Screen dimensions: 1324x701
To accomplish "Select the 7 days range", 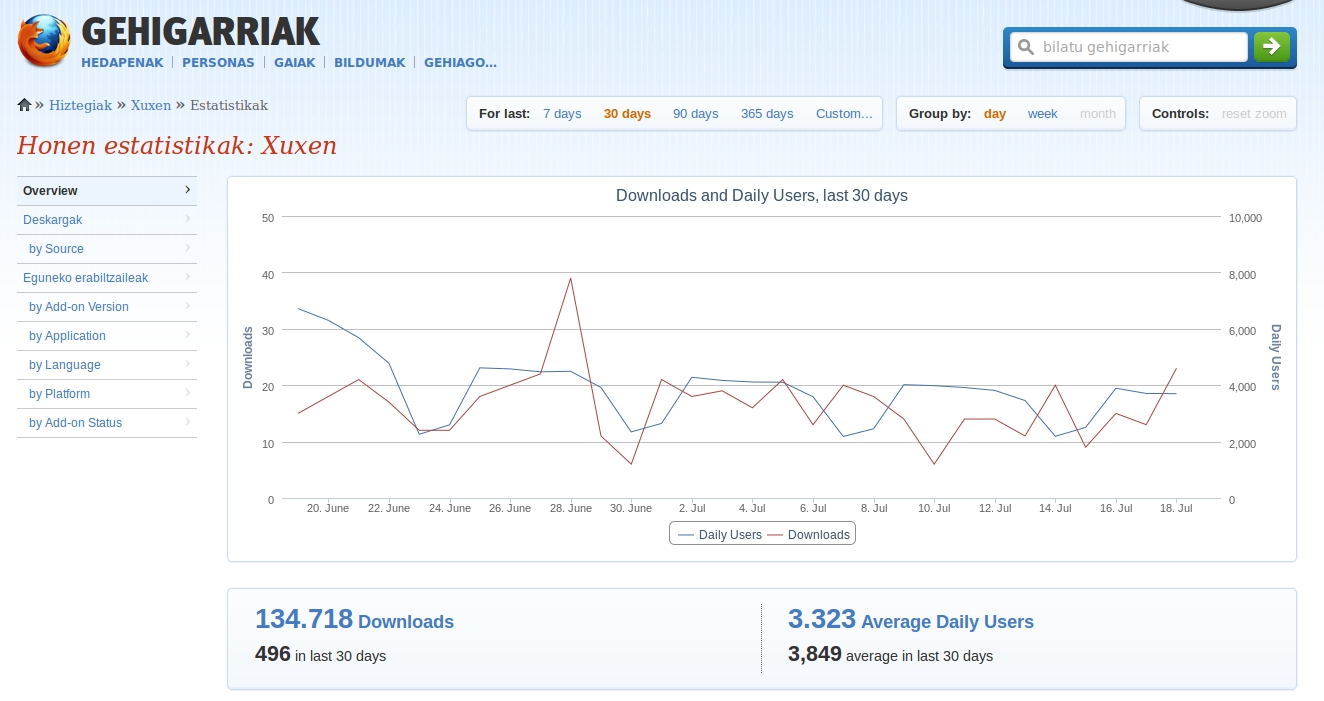I will (x=562, y=114).
